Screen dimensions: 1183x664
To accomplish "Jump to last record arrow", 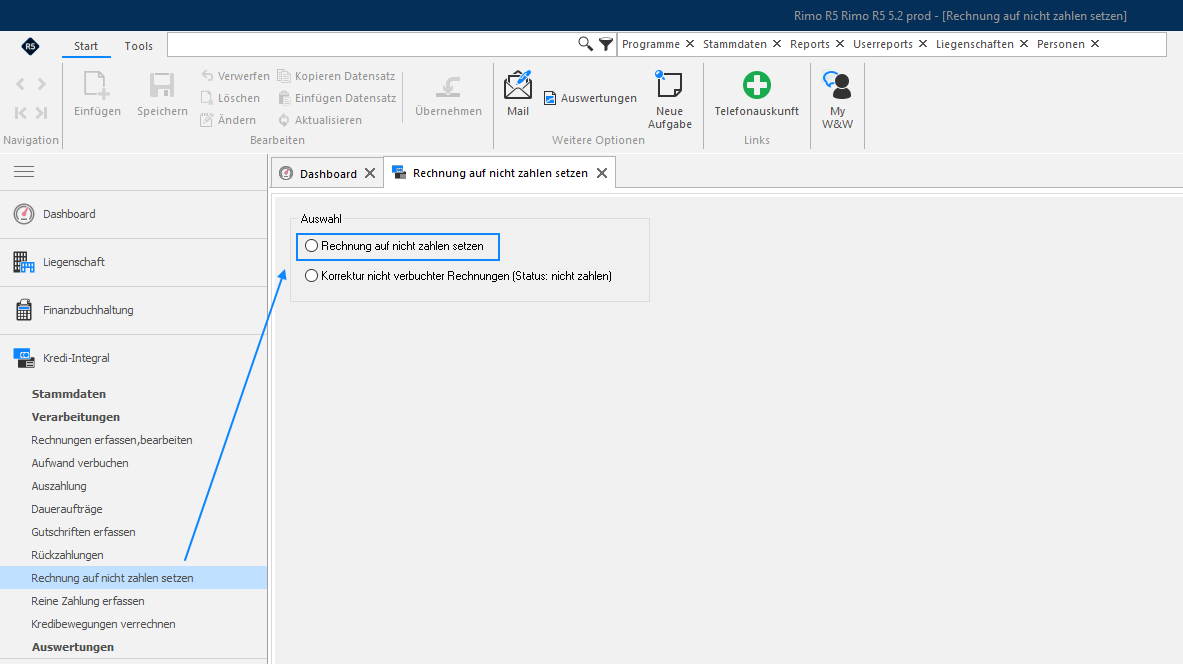I will pos(41,113).
